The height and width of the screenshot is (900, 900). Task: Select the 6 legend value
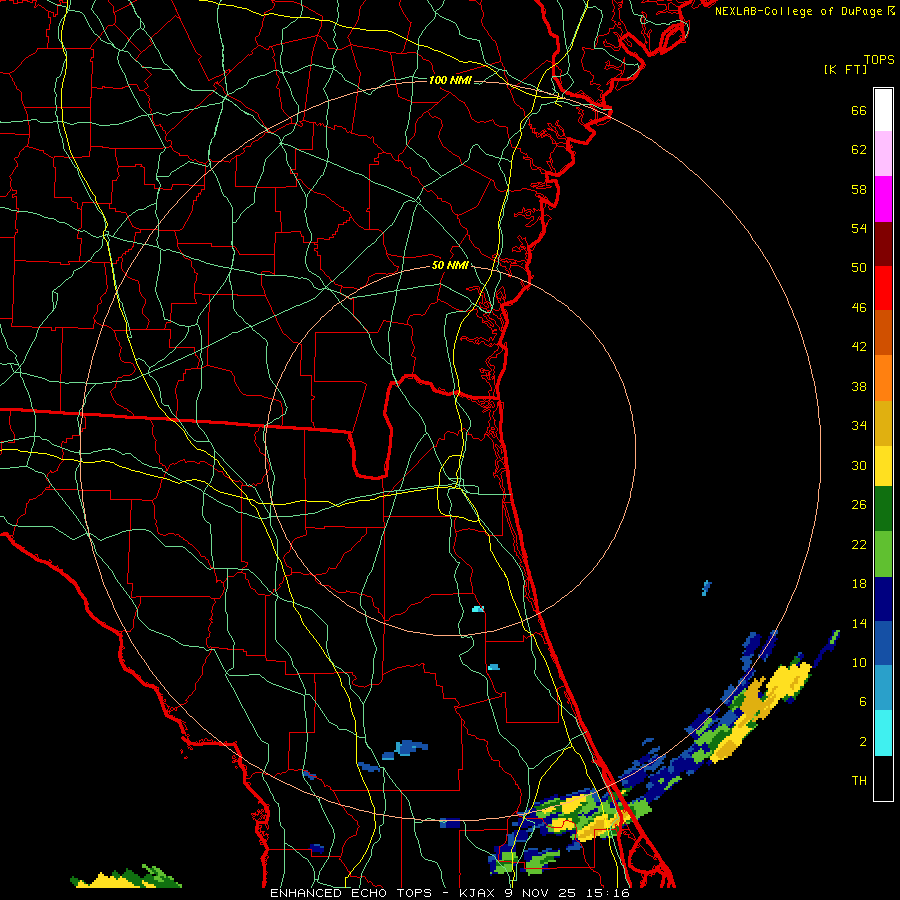pos(863,702)
